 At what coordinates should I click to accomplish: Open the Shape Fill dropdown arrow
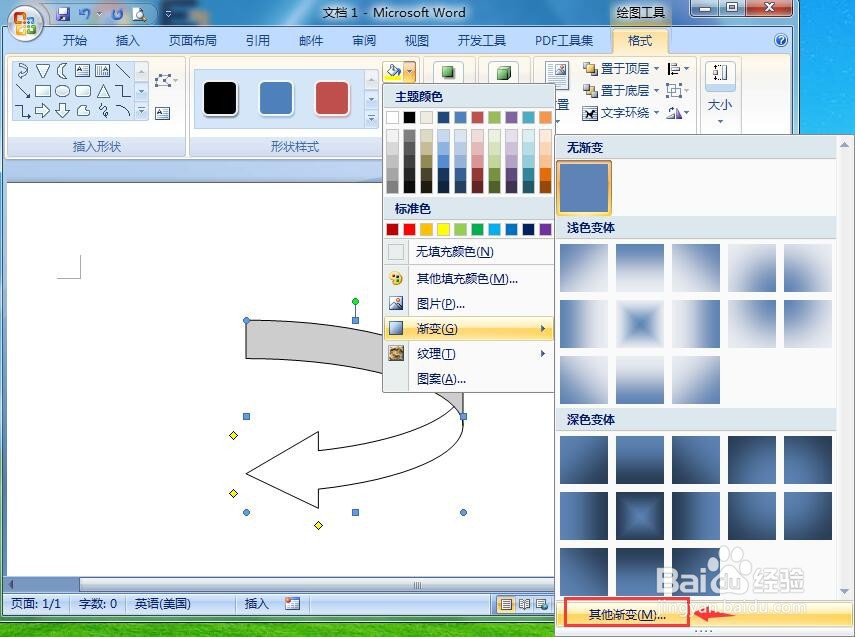[x=410, y=71]
